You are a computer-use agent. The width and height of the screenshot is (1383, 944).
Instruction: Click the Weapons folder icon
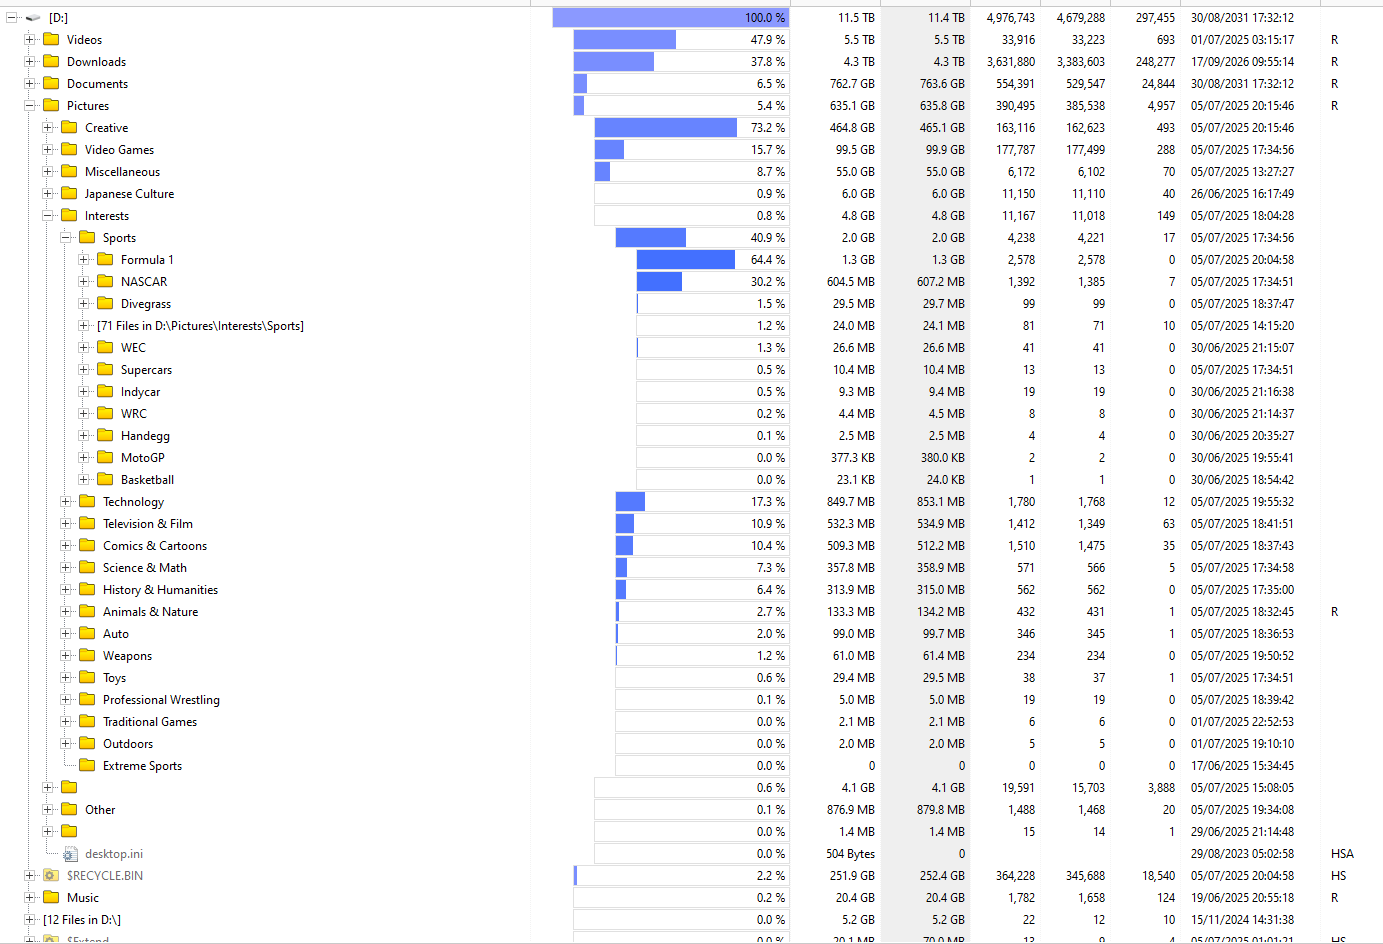(87, 656)
